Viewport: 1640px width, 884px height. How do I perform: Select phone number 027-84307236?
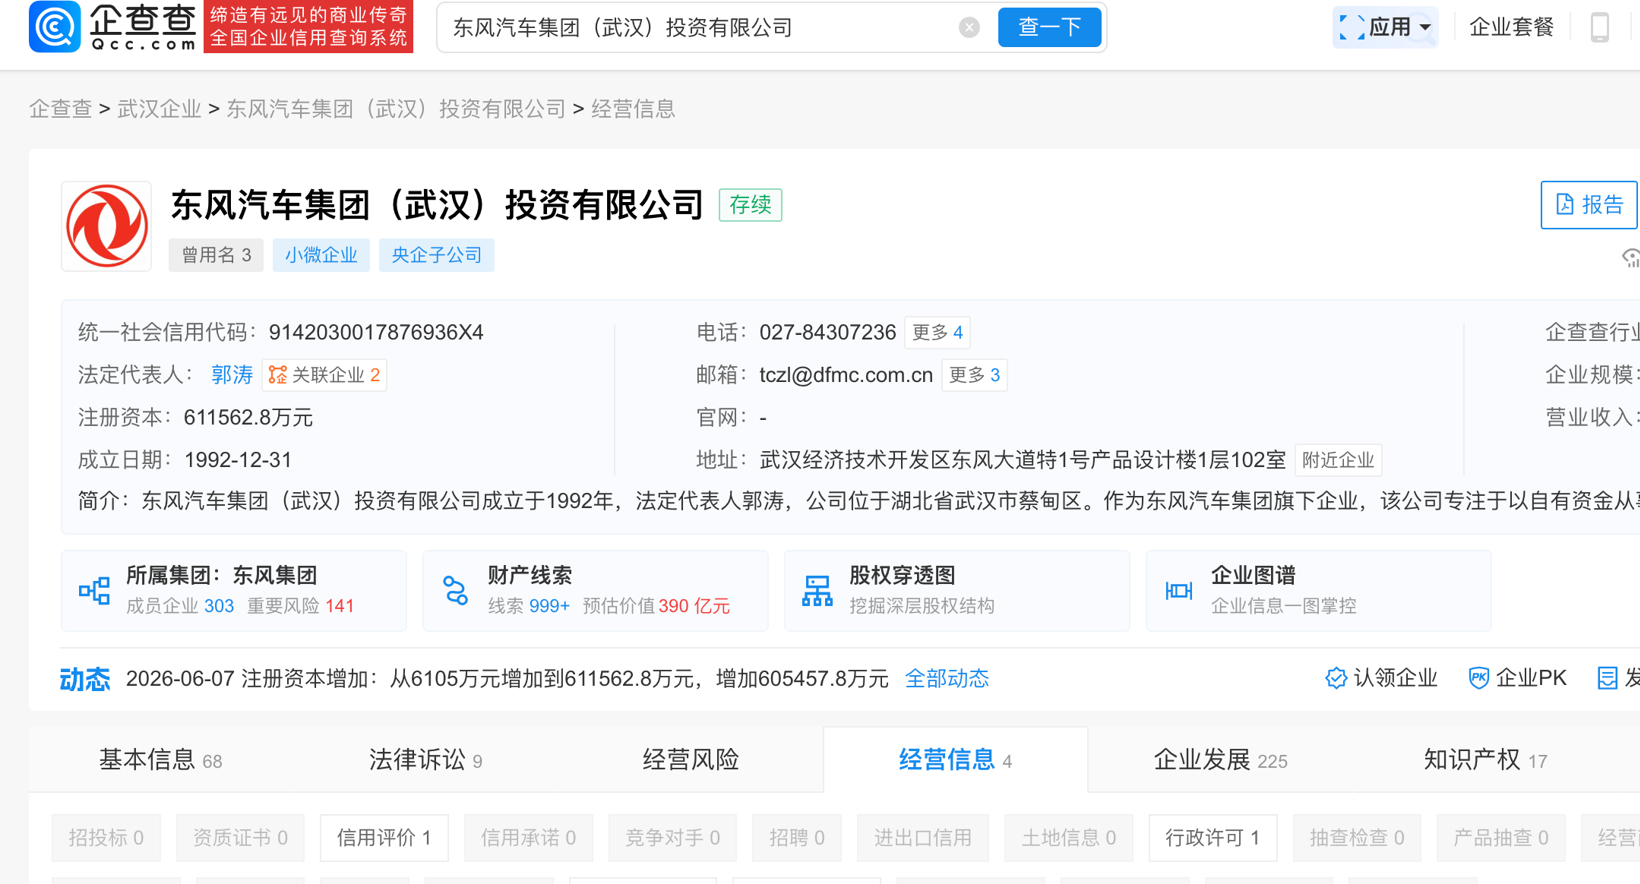pos(827,332)
